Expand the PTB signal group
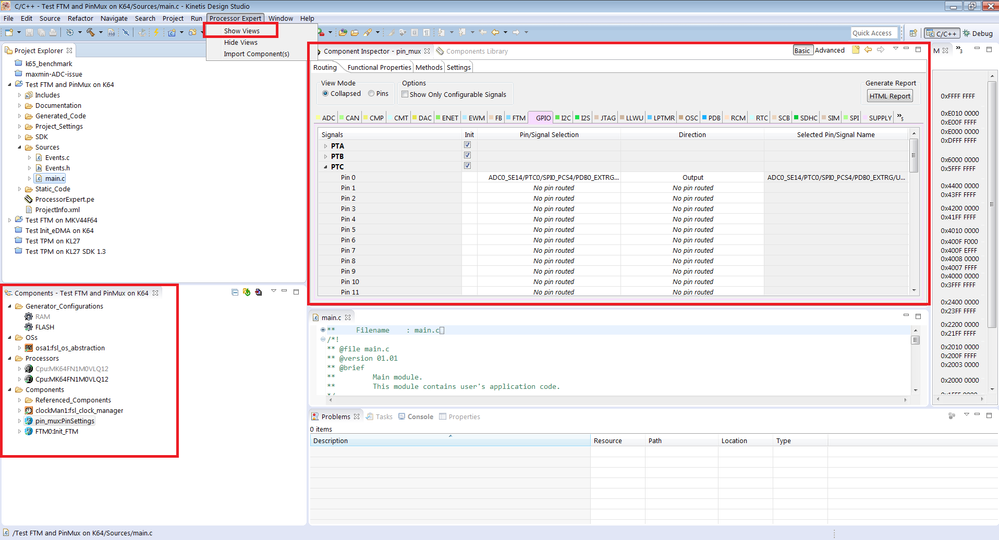This screenshot has width=999, height=540. tap(326, 156)
